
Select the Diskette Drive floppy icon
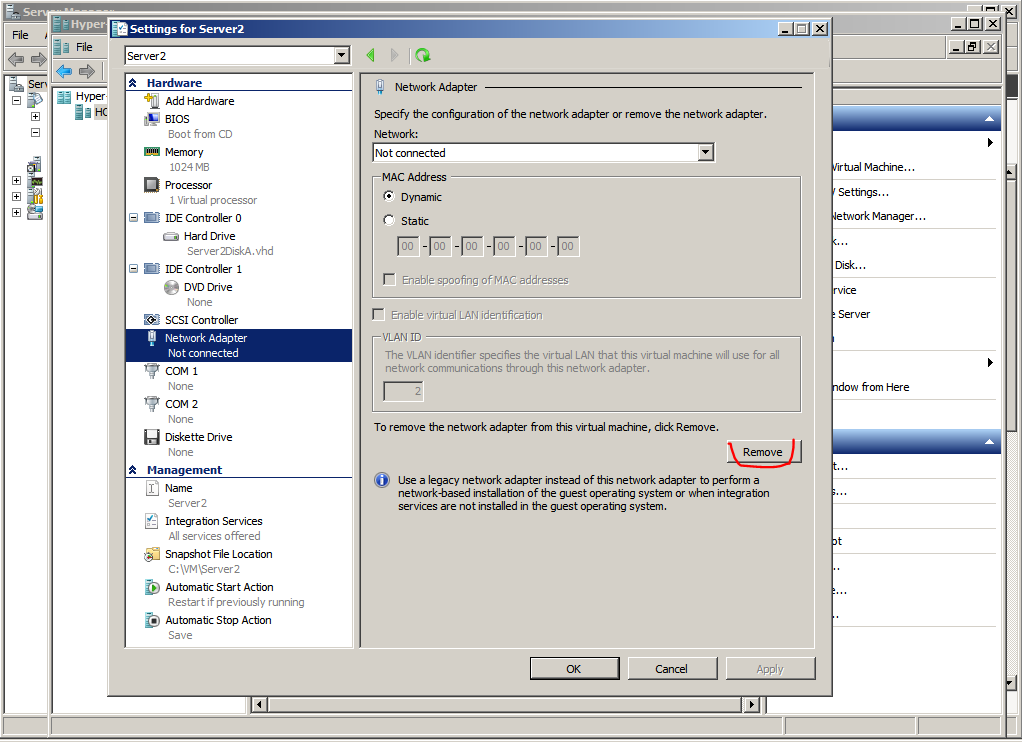[x=152, y=437]
